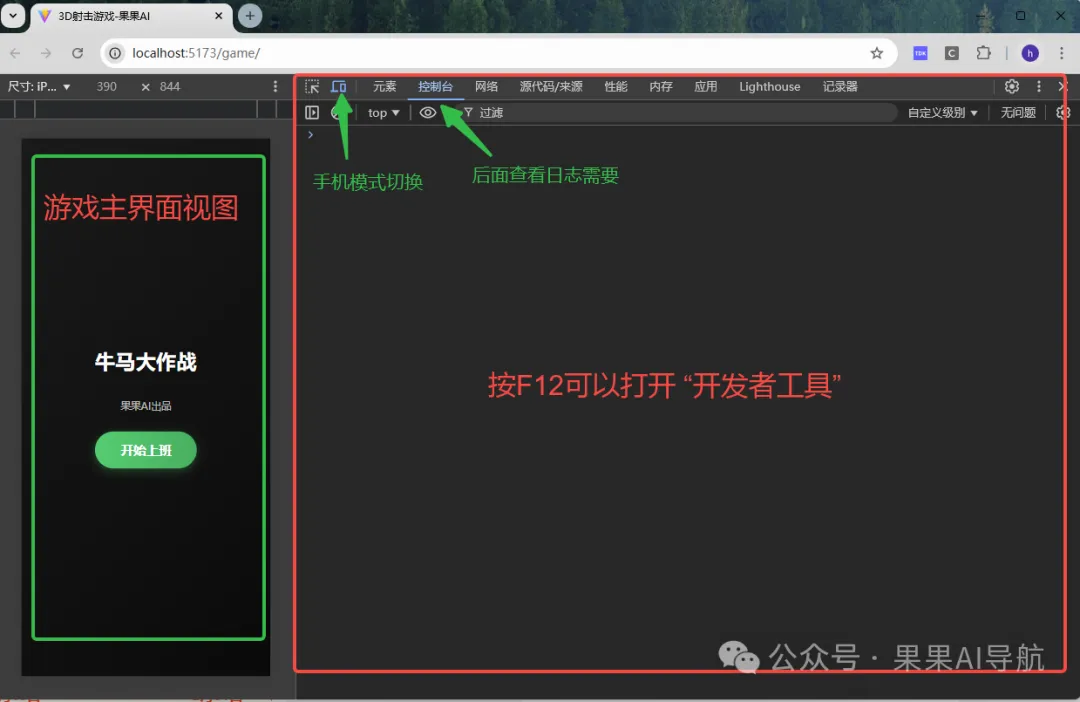Open DevTools settings gear icon
Screen dimensions: 1080x702
click(1011, 87)
